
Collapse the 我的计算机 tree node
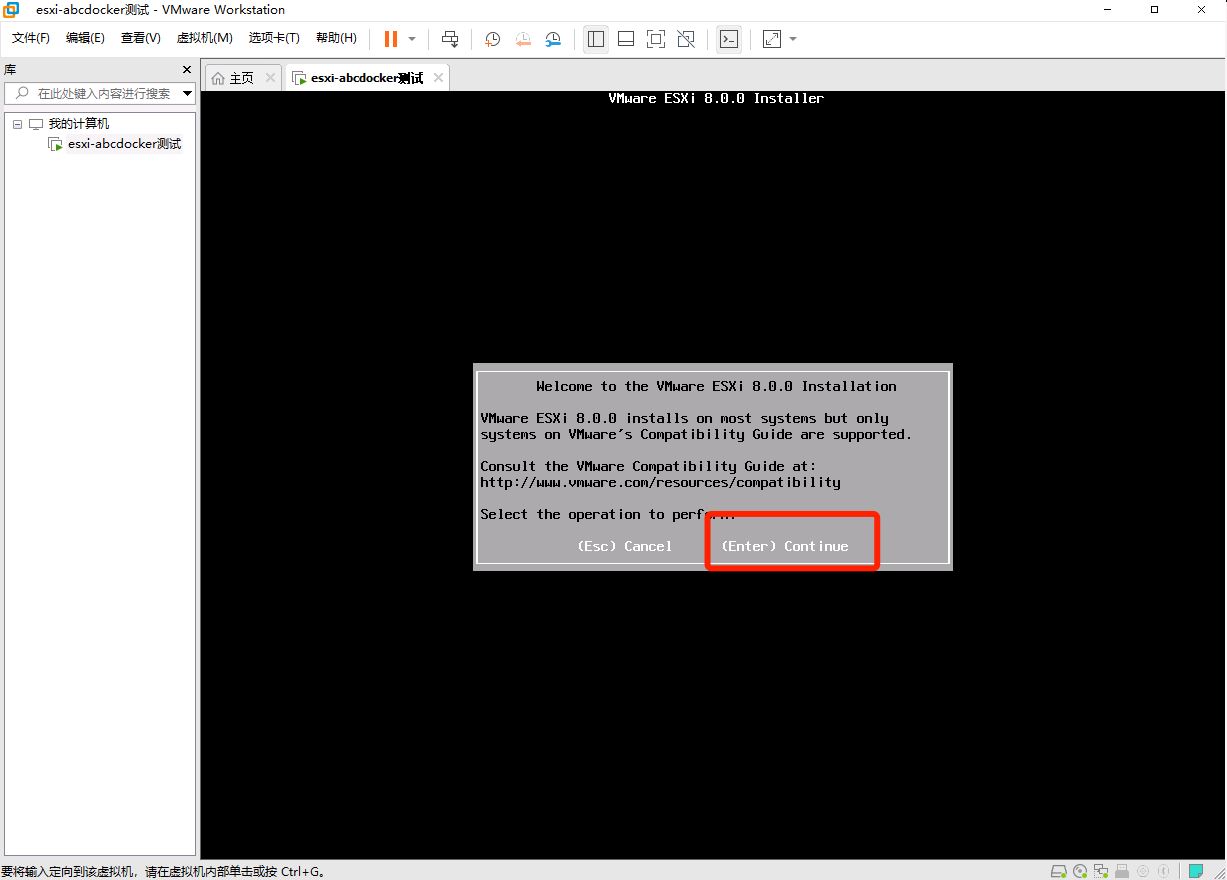pyautogui.click(x=17, y=124)
